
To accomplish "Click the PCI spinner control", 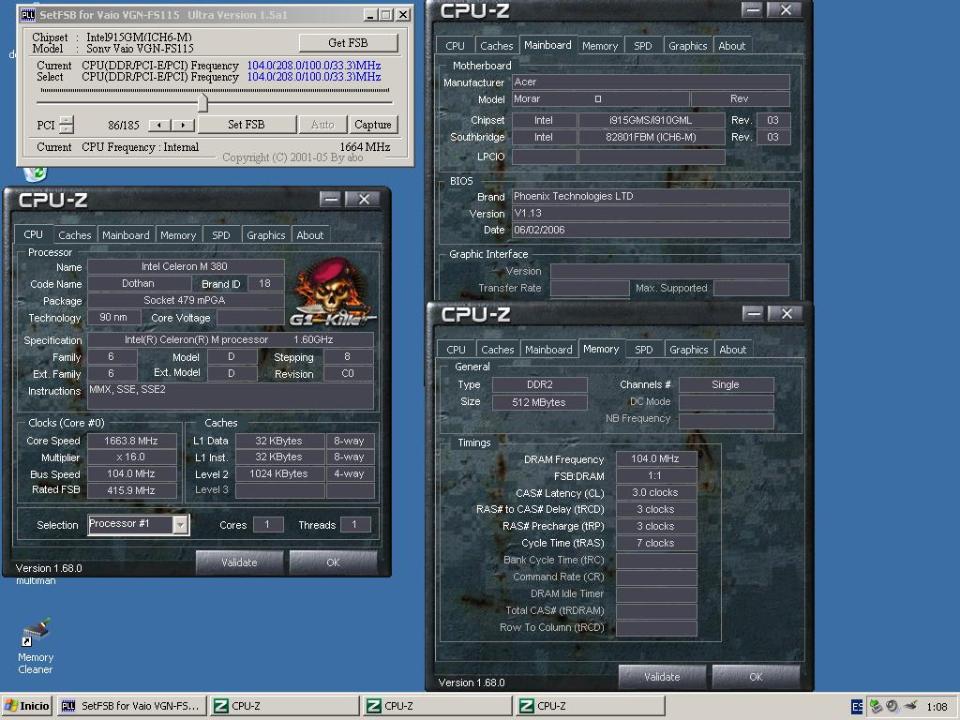I will pyautogui.click(x=66, y=125).
